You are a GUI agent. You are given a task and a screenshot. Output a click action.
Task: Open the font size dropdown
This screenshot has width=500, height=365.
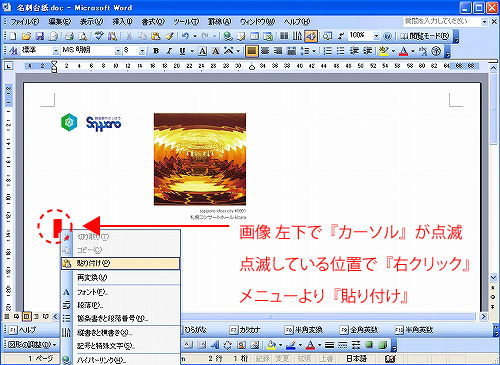142,51
